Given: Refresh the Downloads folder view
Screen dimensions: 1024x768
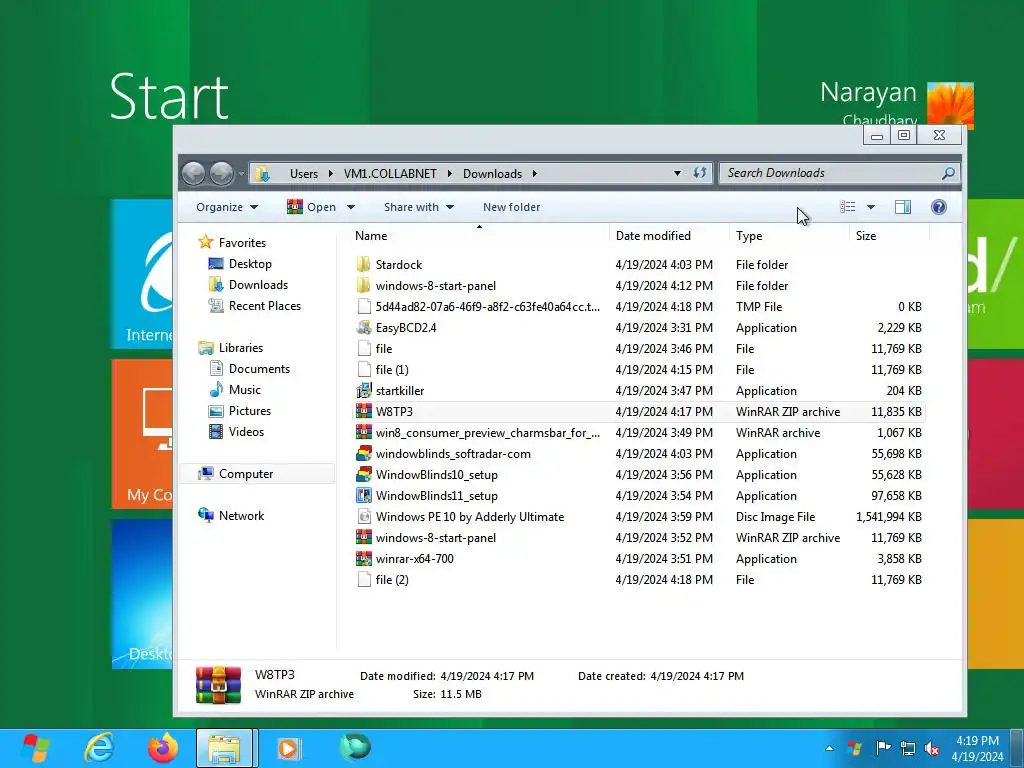Looking at the screenshot, I should point(699,173).
